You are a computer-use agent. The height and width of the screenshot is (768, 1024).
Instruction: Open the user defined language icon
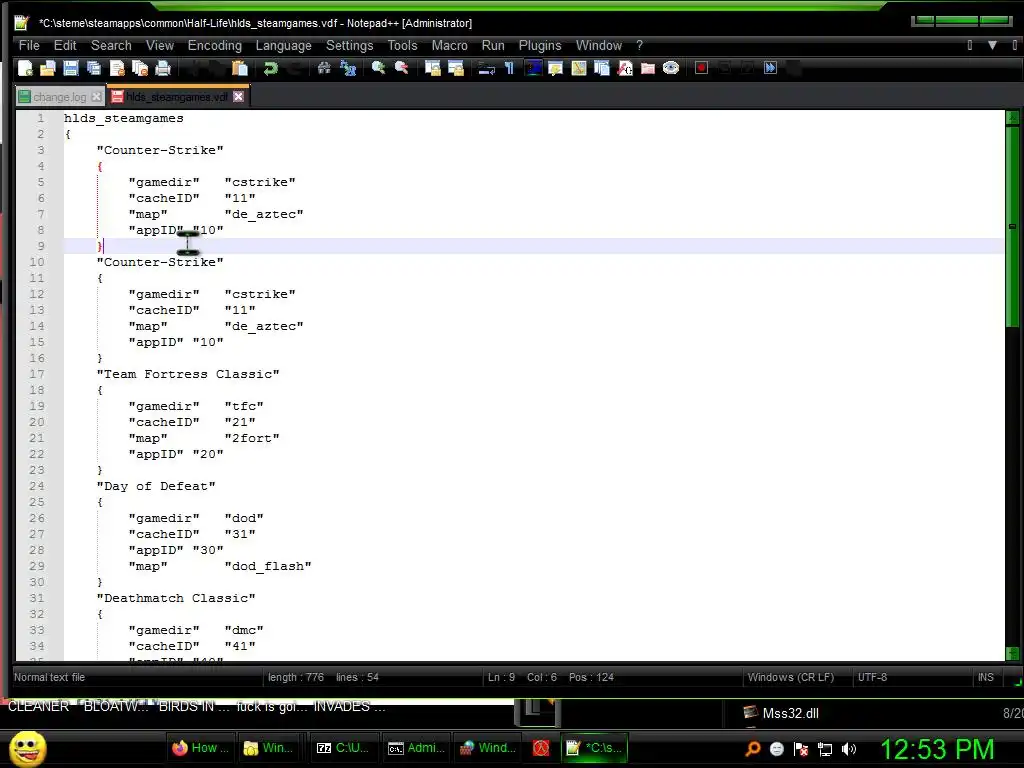tap(556, 68)
